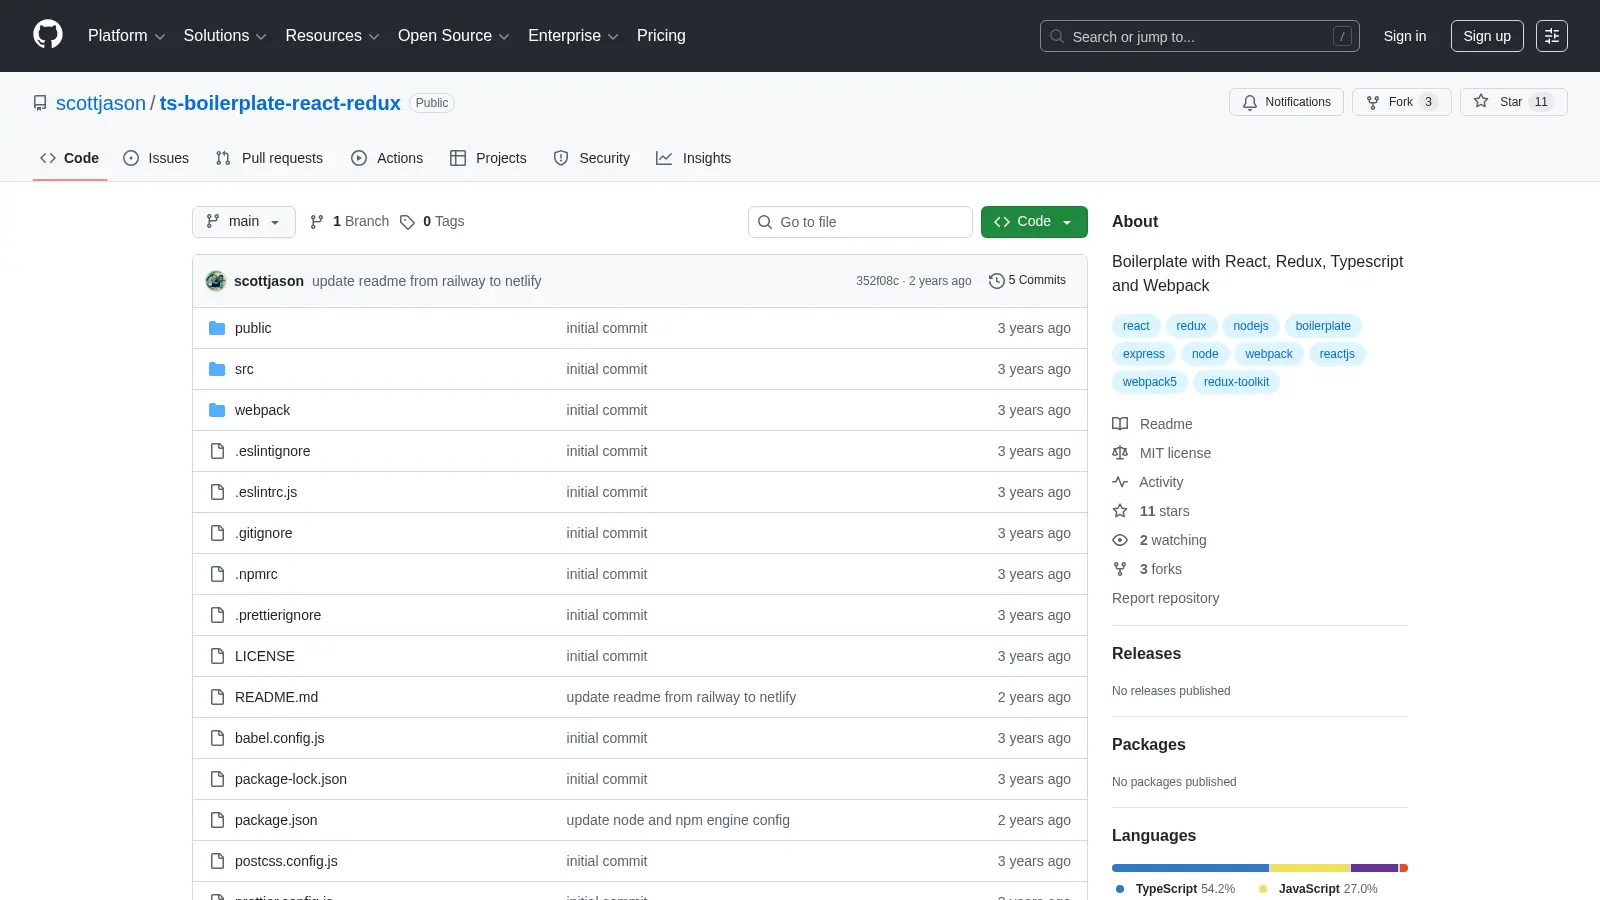Click the Sign in link
1600x900 pixels.
[x=1405, y=36]
